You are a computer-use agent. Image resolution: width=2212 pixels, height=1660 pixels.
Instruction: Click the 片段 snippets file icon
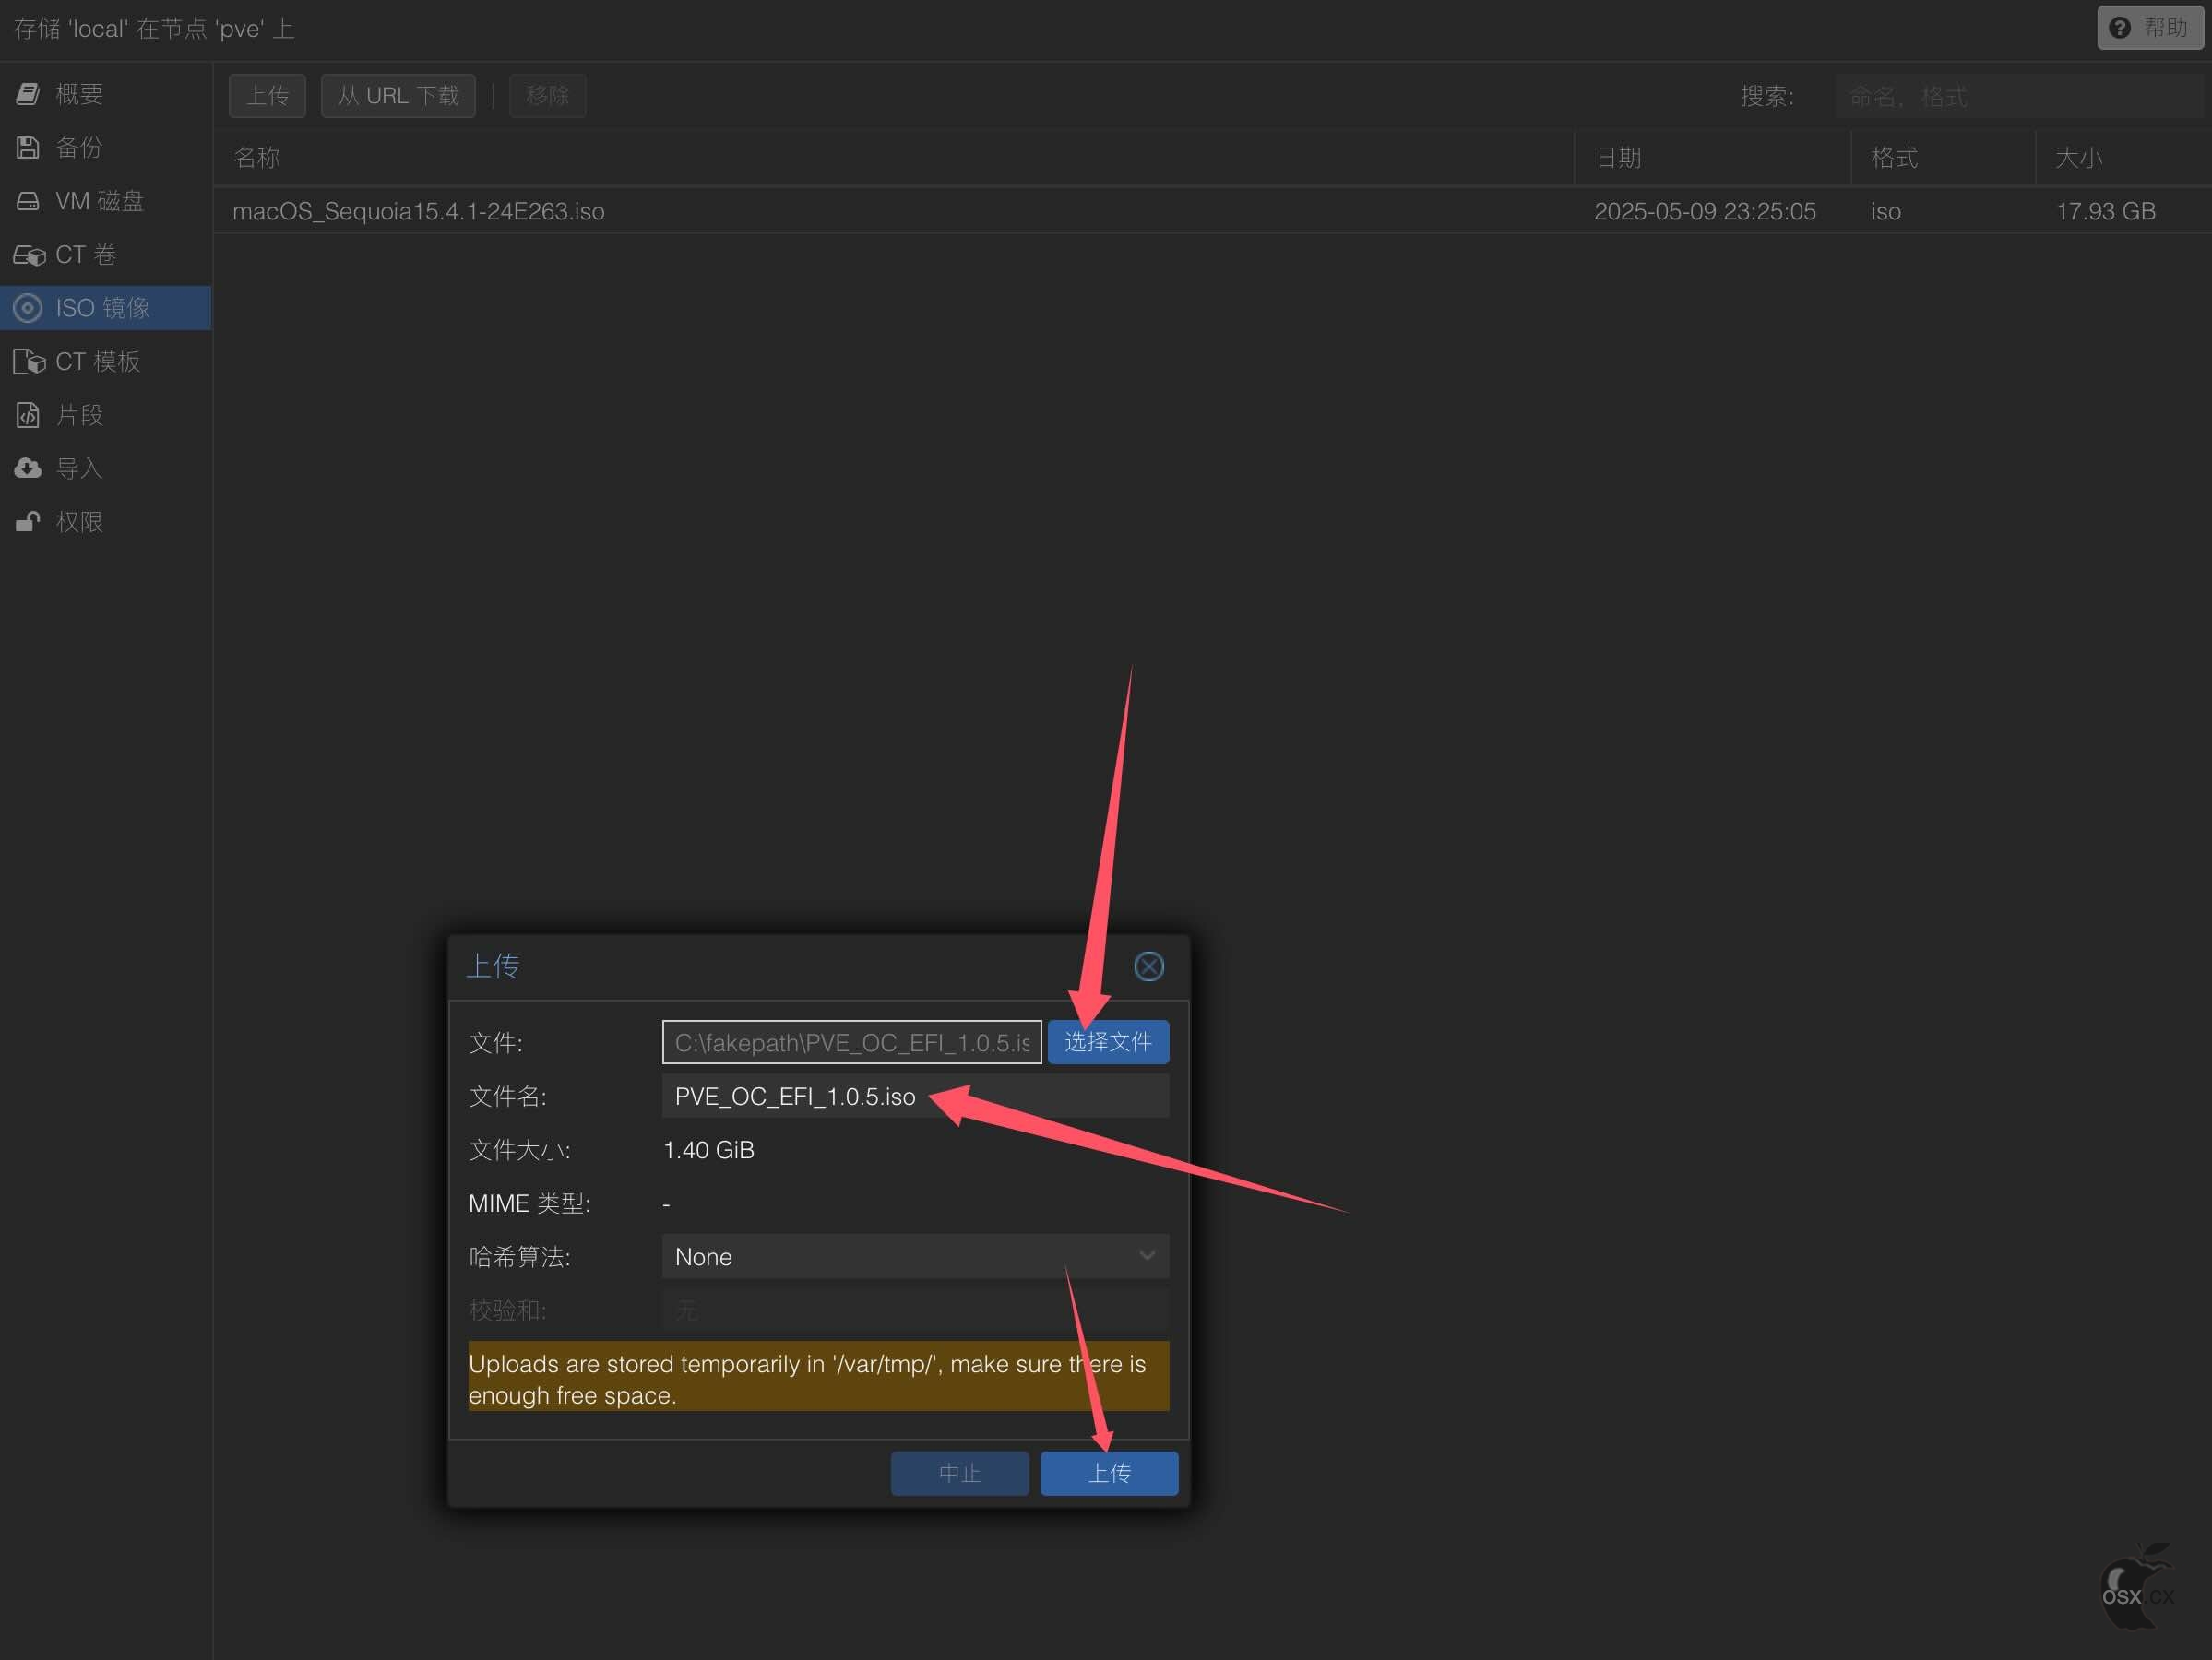28,415
